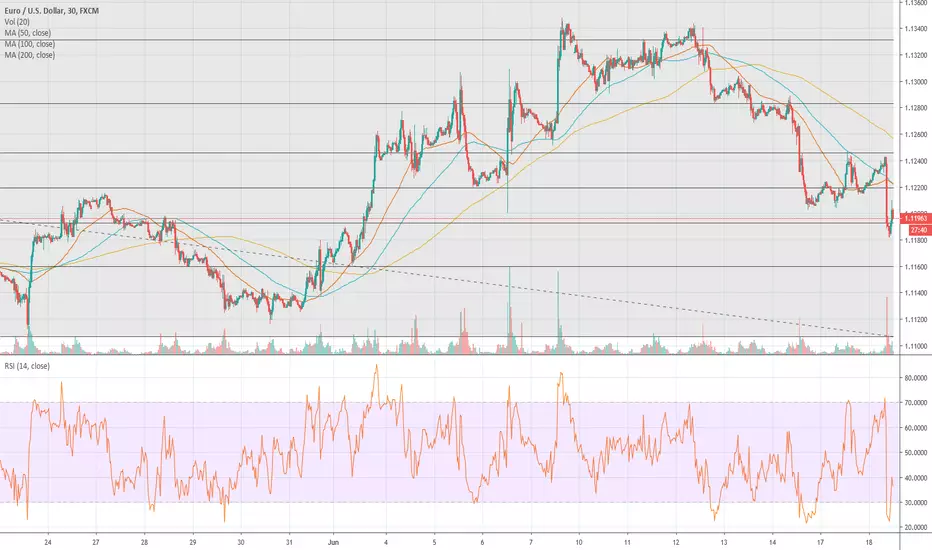Click the red 1.11963 current price tag
Viewport: 932px width, 550px height.
(x=916, y=218)
